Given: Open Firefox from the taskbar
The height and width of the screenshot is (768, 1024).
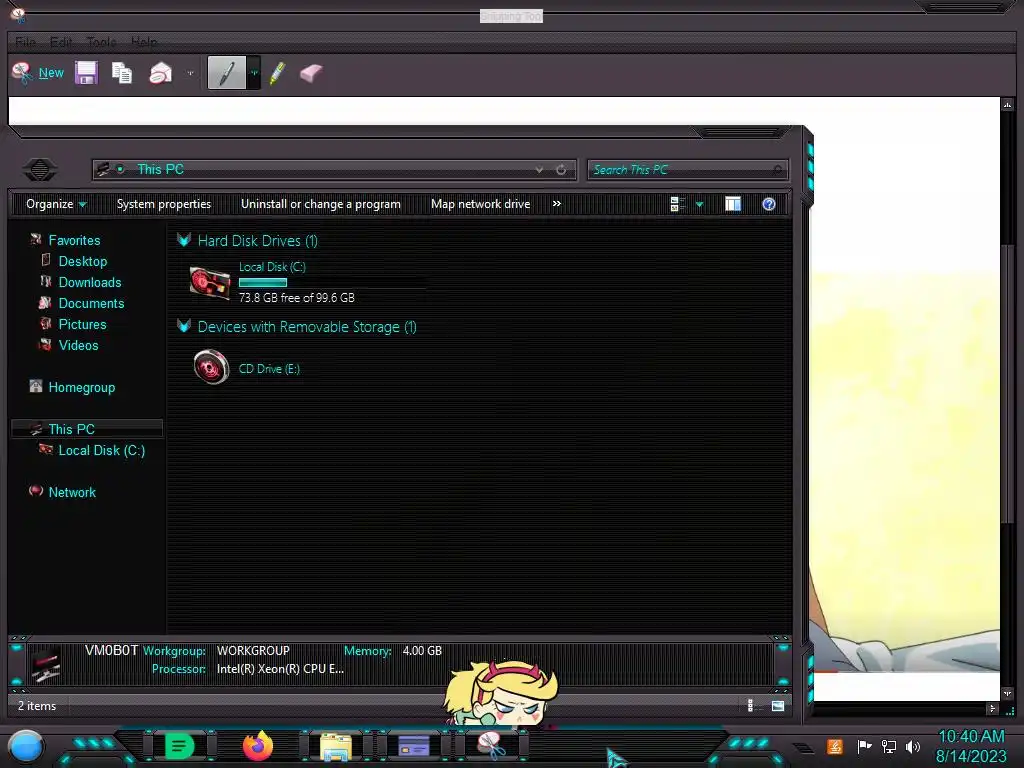Looking at the screenshot, I should pos(258,746).
